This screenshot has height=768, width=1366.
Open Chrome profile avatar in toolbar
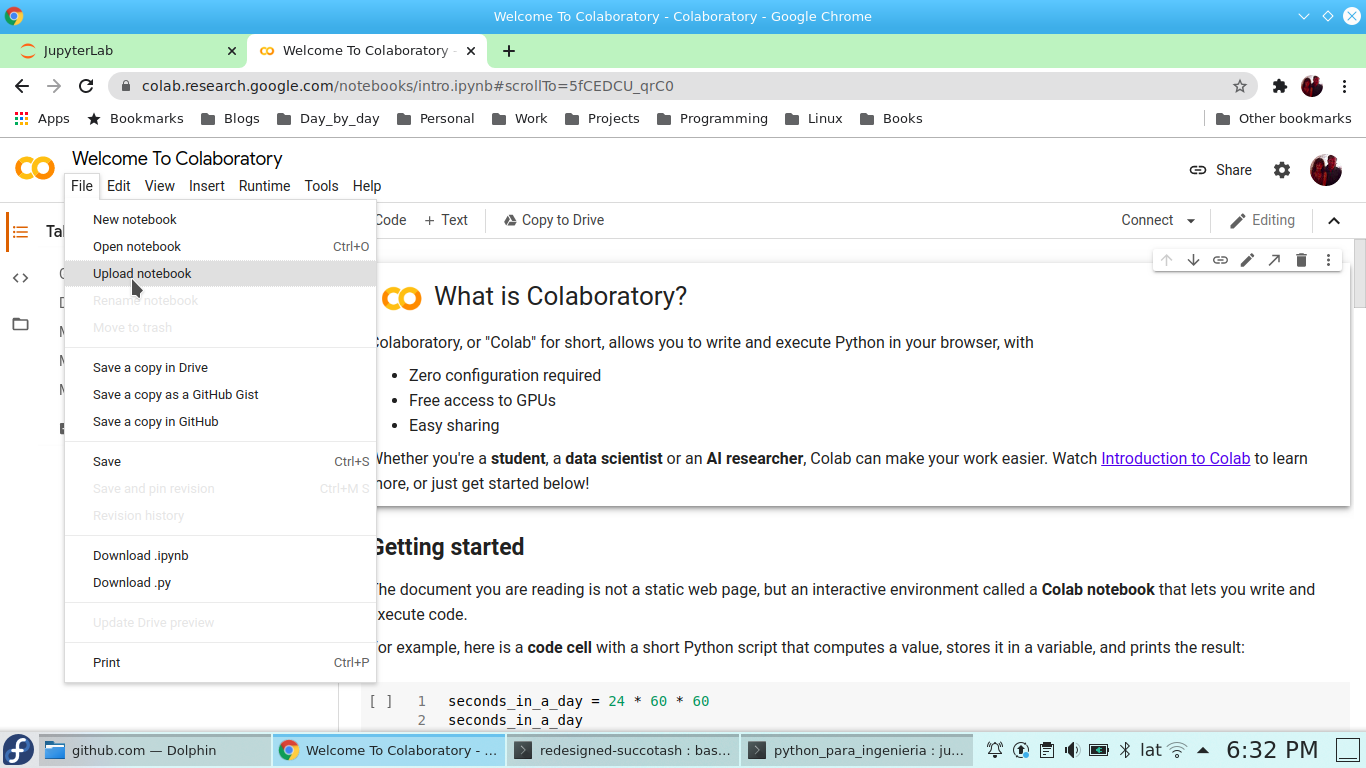[1312, 86]
